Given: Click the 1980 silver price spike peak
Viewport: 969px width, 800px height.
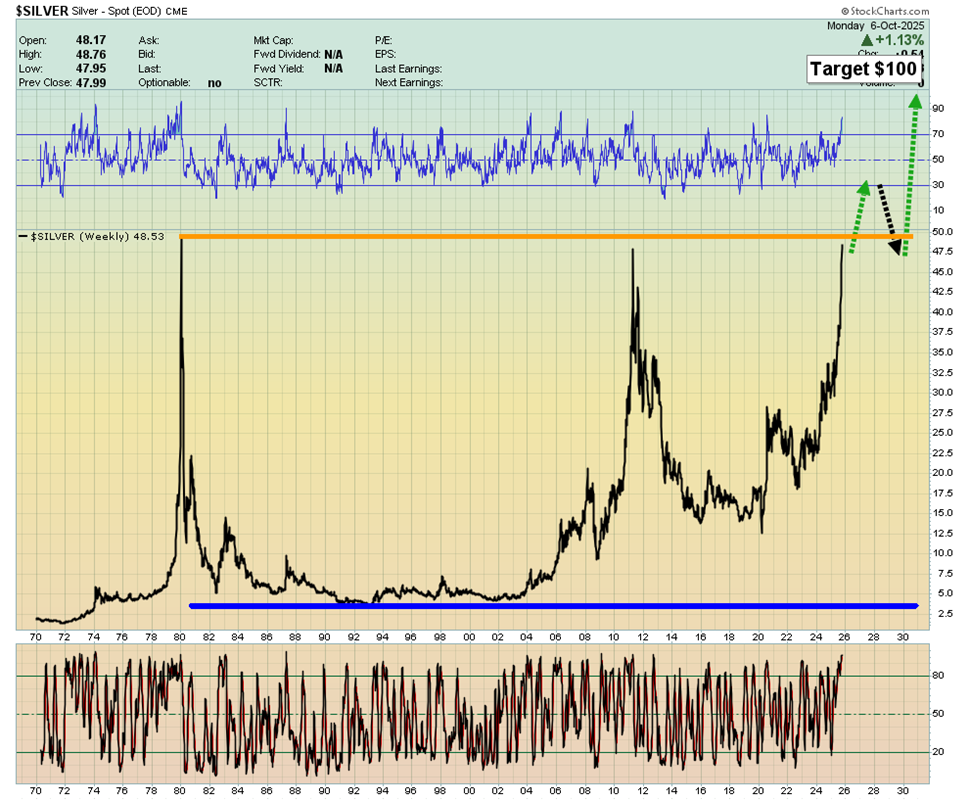Looking at the screenshot, I should click(181, 242).
